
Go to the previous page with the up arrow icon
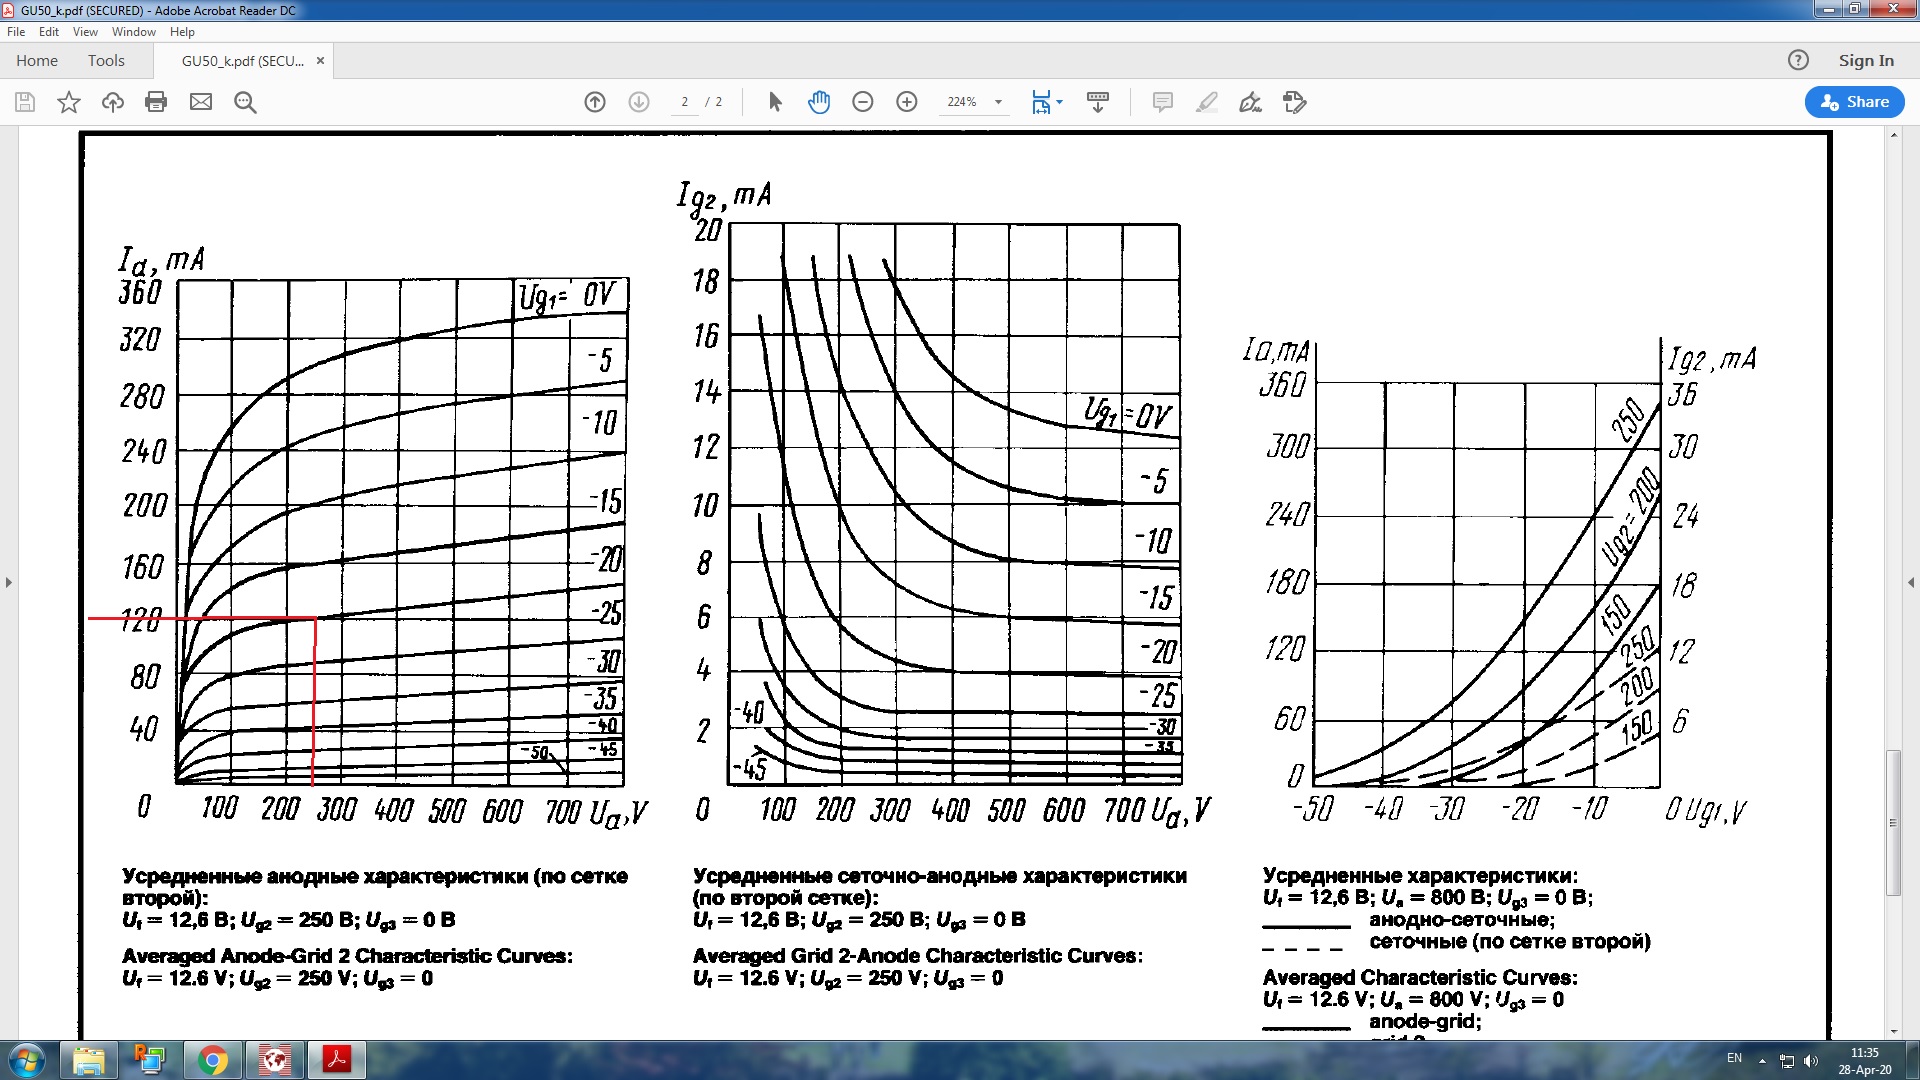click(595, 102)
